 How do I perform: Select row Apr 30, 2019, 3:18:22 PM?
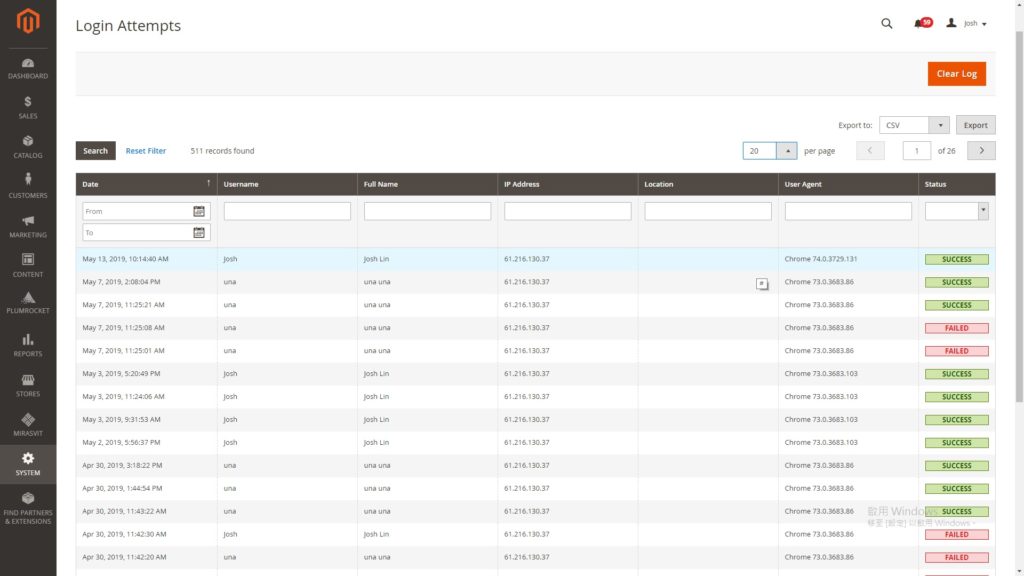pos(536,465)
